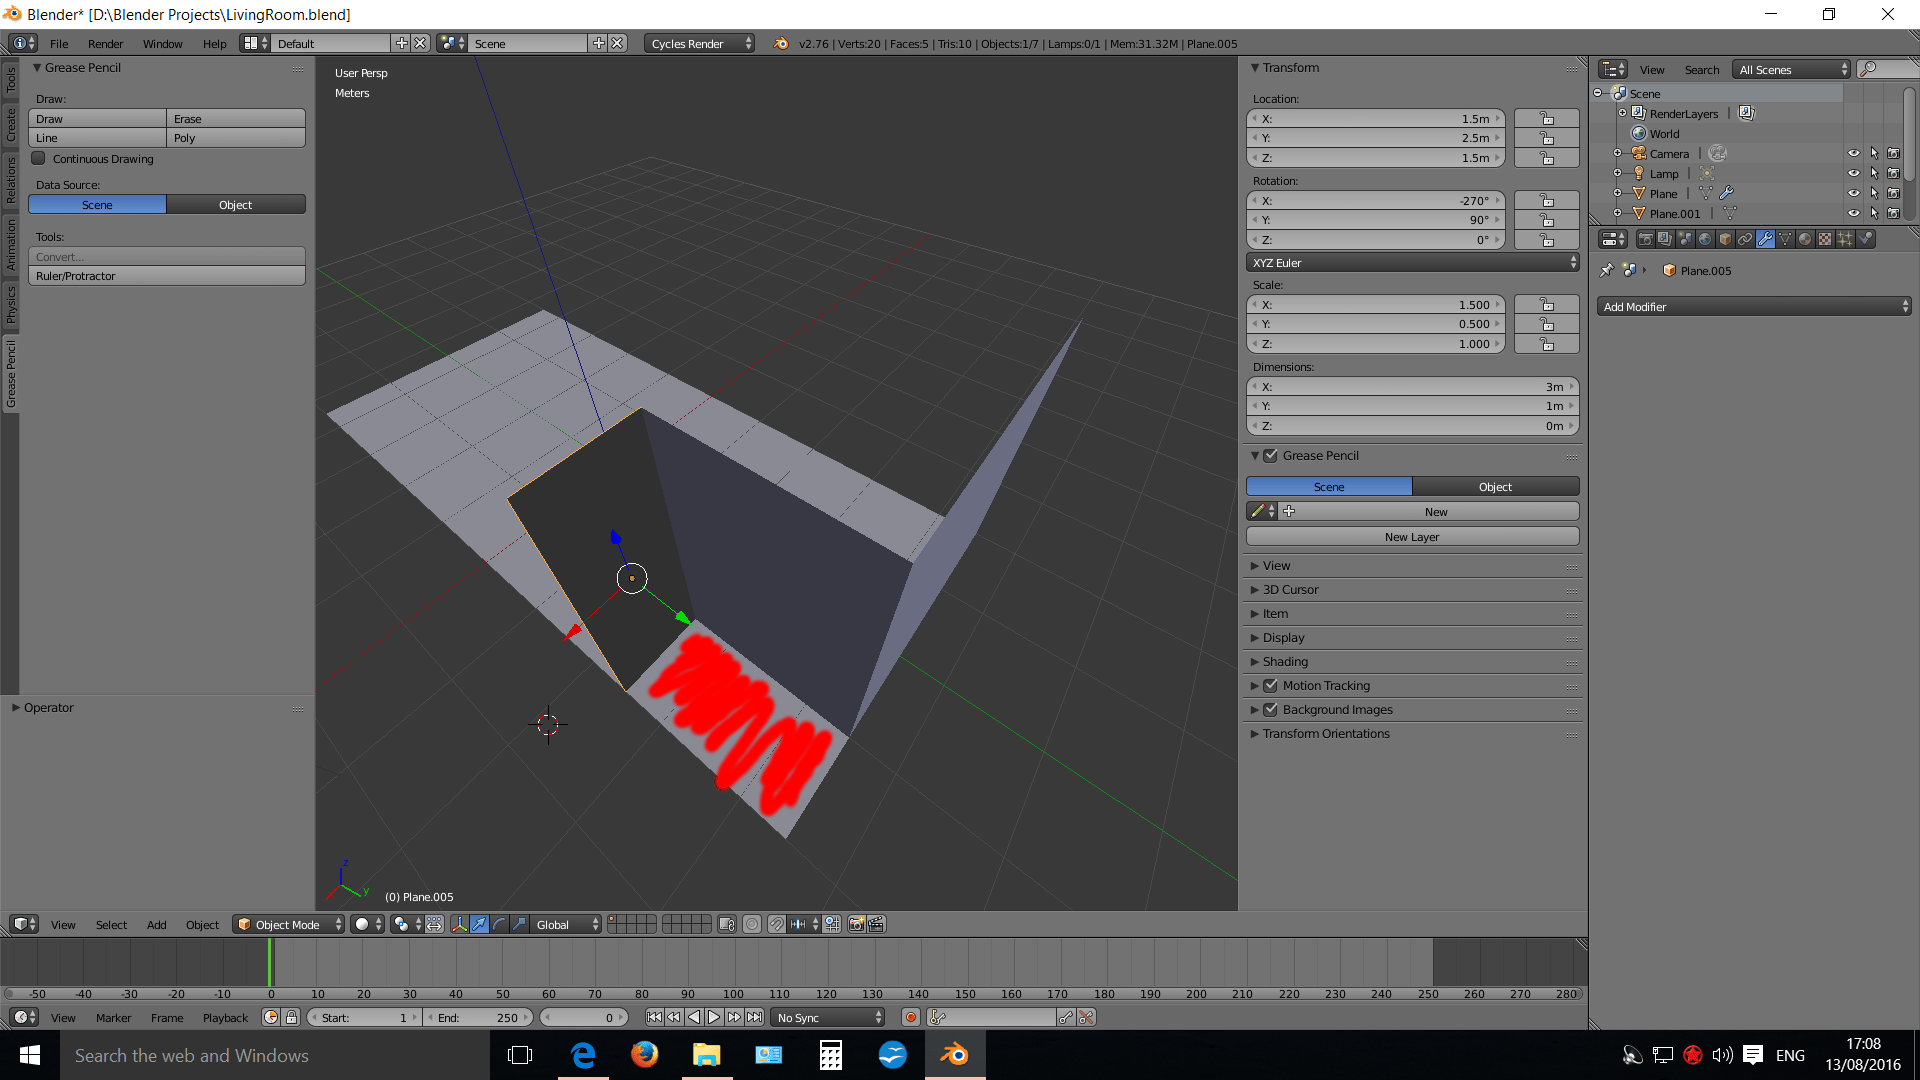Click the render-image camera icon in the viewport header
This screenshot has width=1920, height=1080.
(857, 924)
